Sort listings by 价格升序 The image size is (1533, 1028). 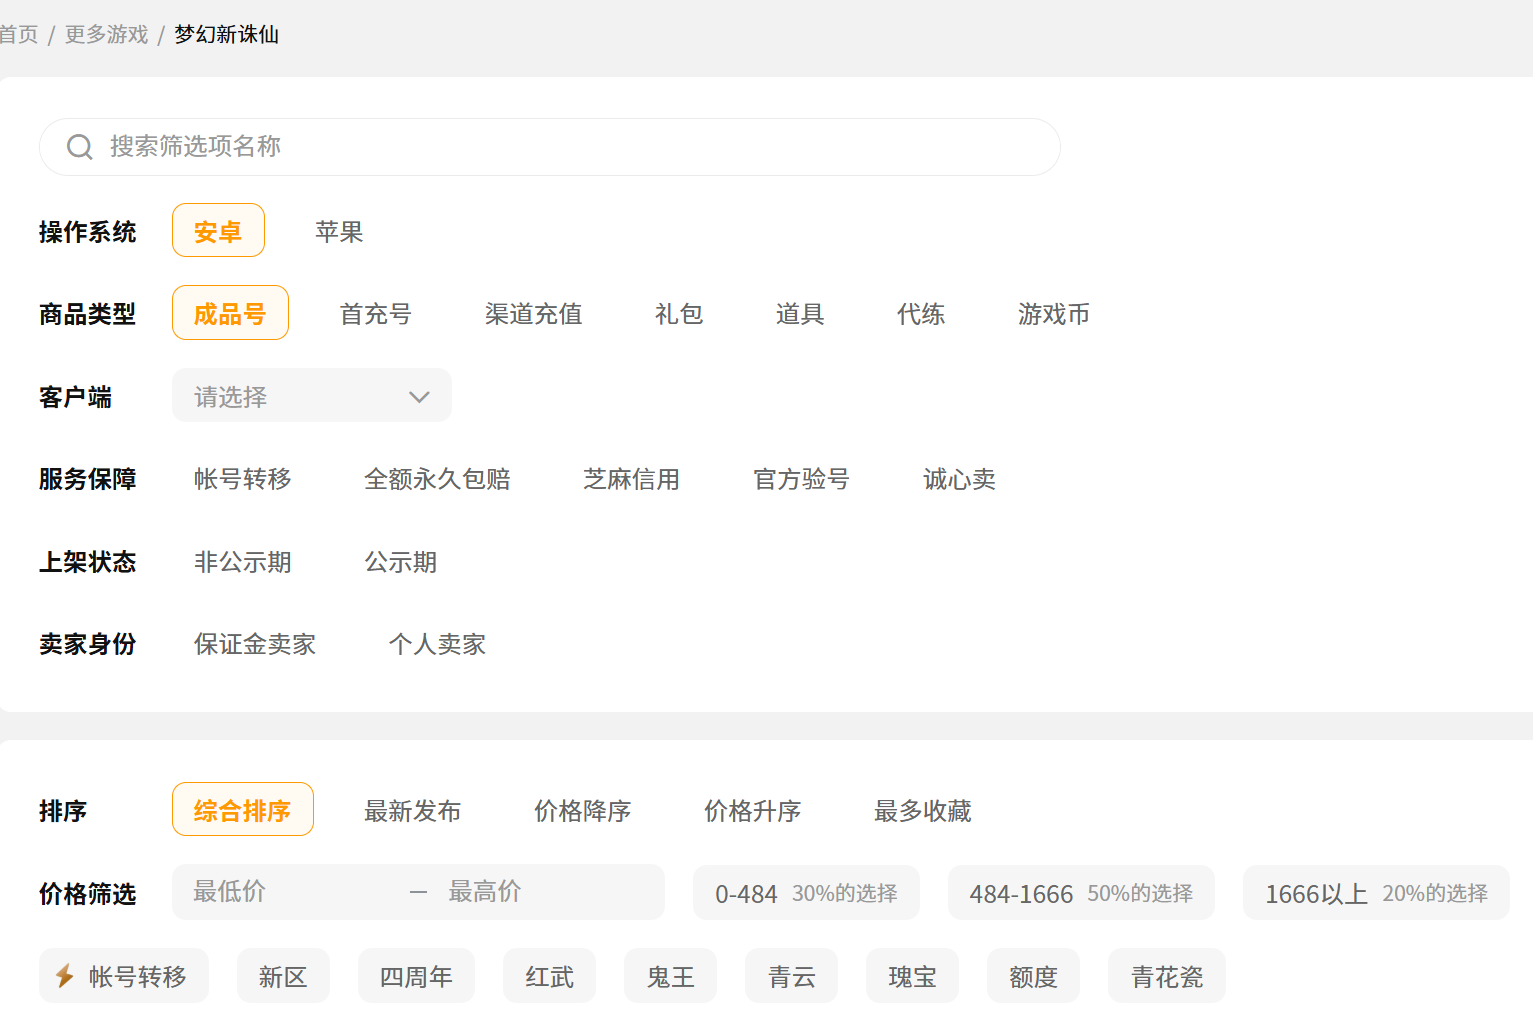752,811
